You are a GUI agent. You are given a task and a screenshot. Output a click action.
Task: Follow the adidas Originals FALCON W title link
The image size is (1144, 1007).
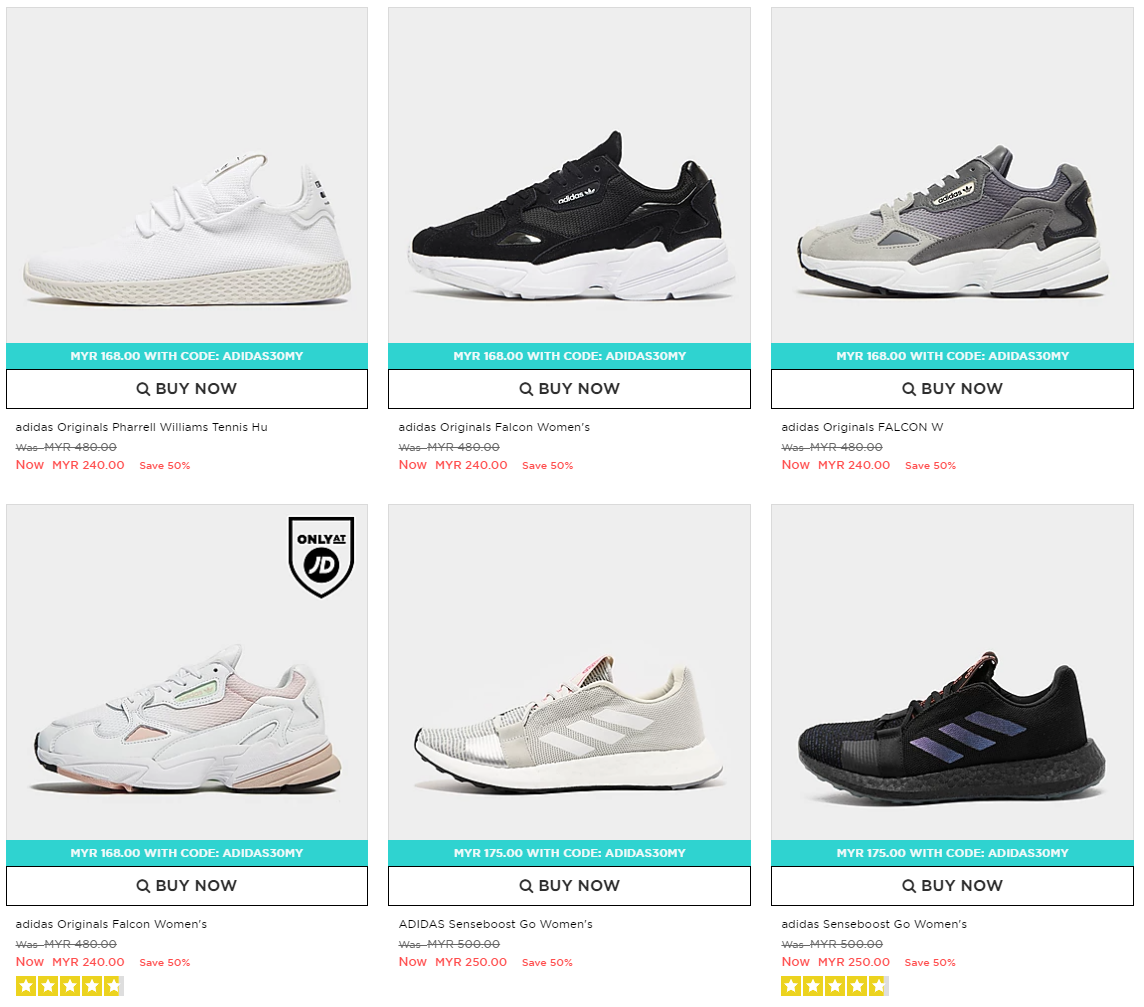tap(862, 427)
